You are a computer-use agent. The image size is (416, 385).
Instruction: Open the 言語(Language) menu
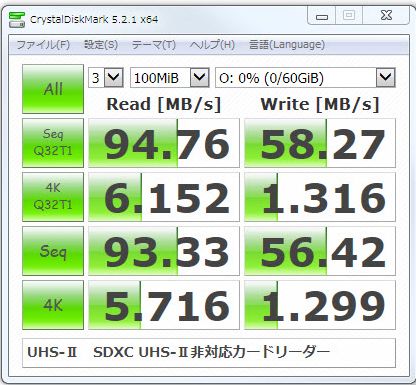click(287, 45)
